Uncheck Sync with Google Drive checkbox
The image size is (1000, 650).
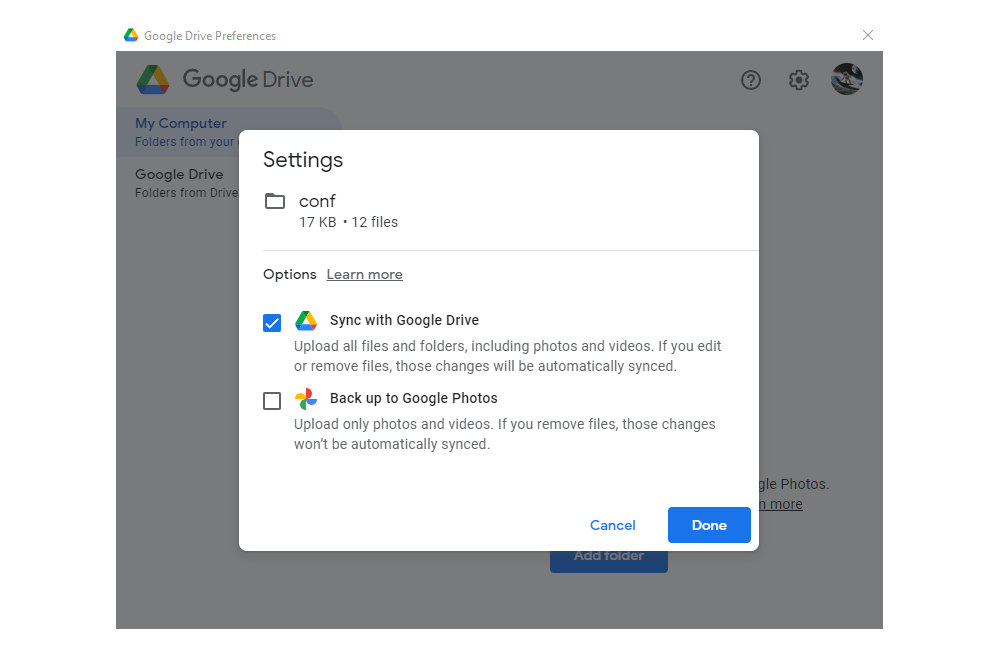coord(272,323)
